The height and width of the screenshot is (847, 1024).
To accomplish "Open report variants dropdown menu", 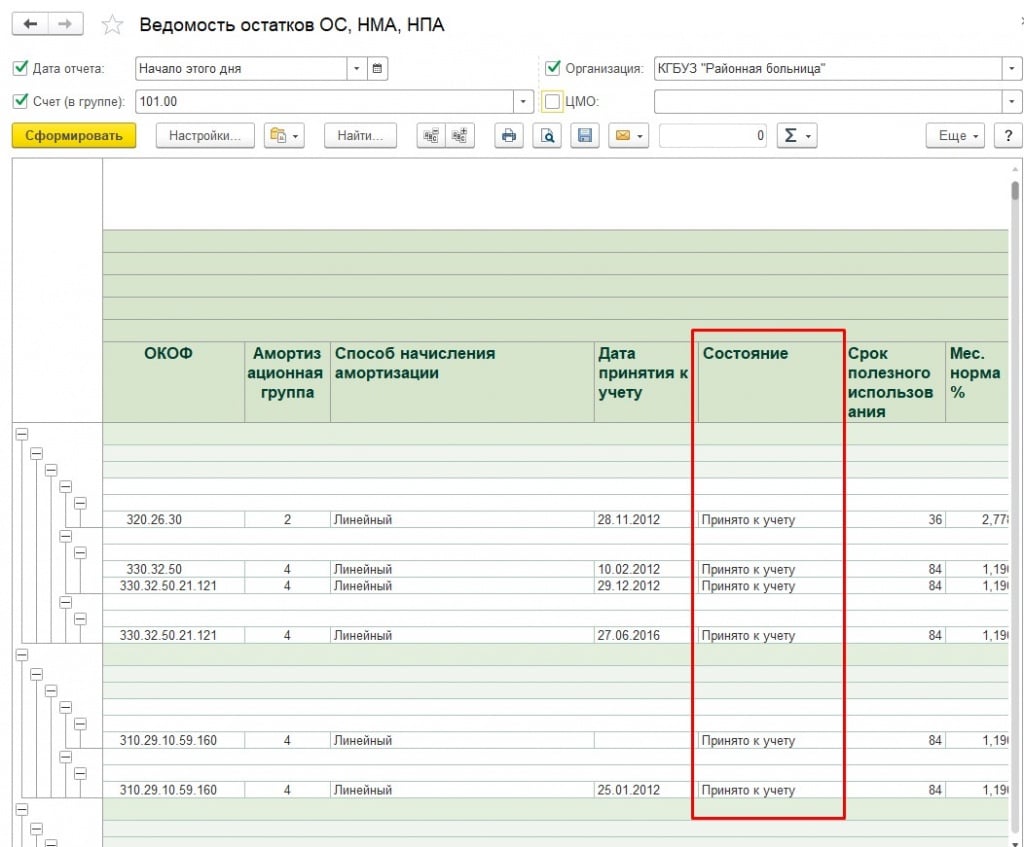I will click(x=283, y=136).
